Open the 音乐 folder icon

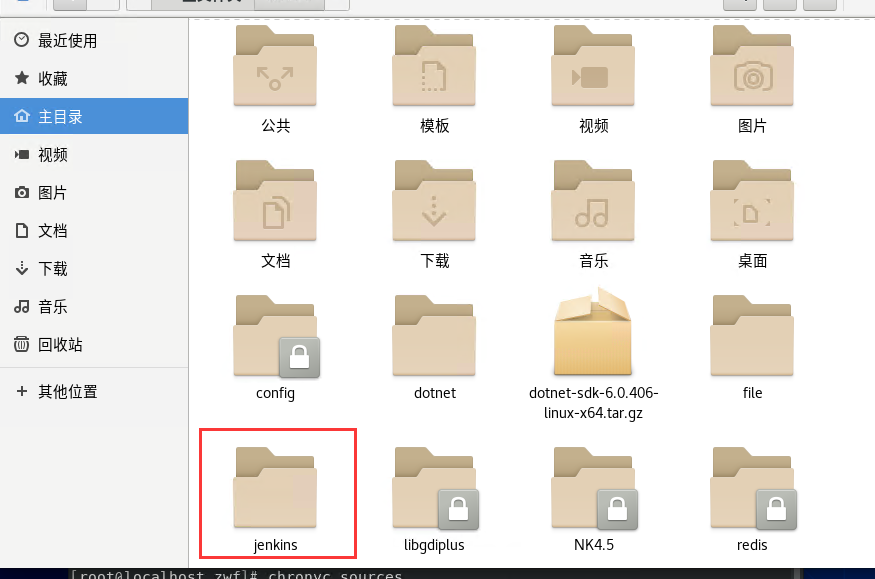593,200
